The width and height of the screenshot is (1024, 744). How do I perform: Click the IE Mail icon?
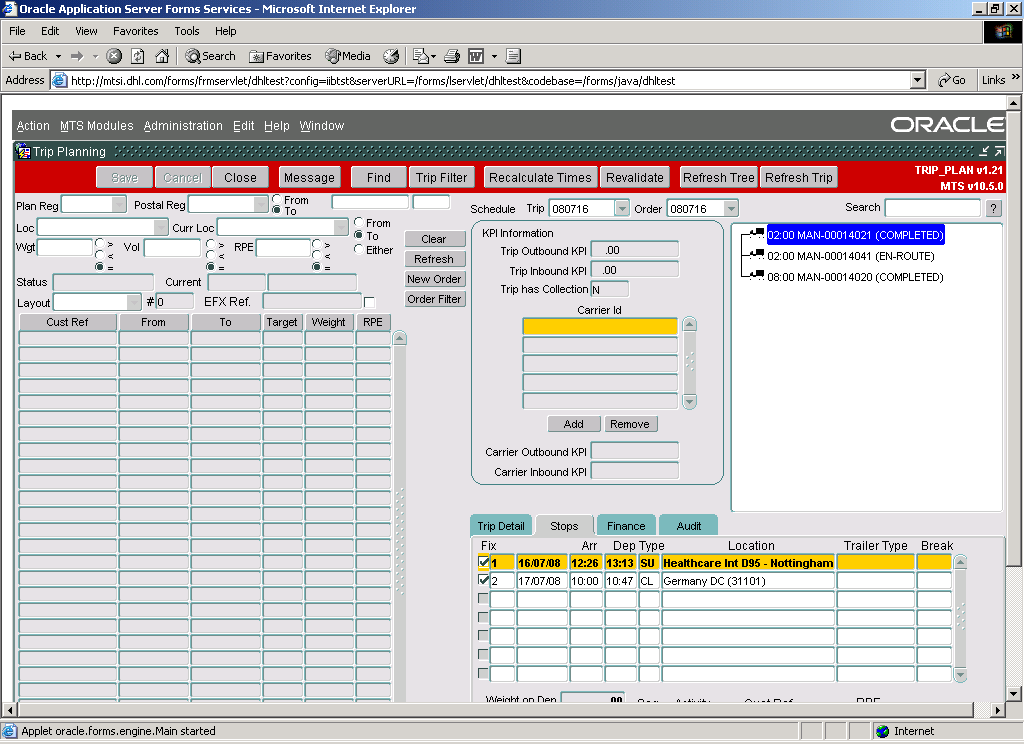[421, 56]
